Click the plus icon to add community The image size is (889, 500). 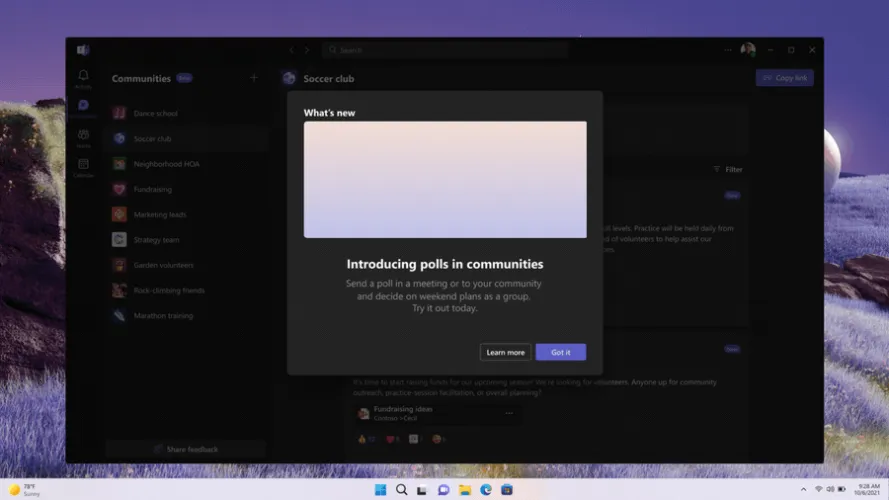(253, 78)
